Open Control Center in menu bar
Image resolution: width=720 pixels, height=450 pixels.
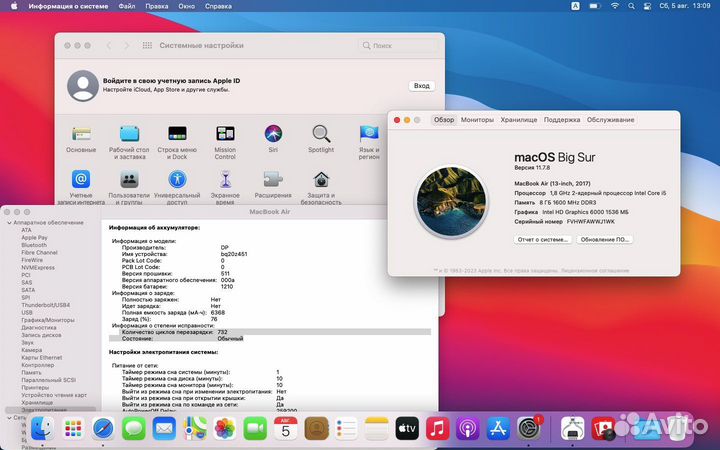tap(647, 6)
